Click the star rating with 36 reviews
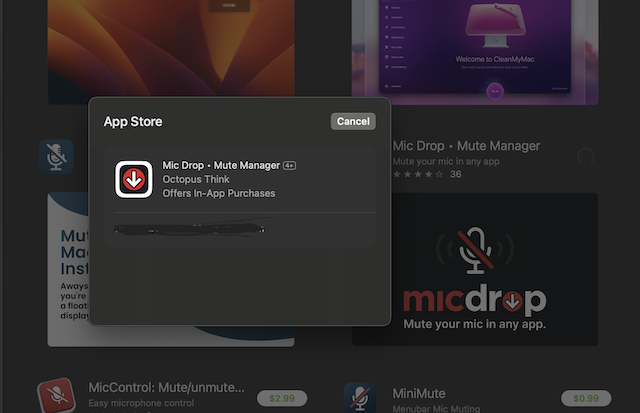 click(x=427, y=174)
